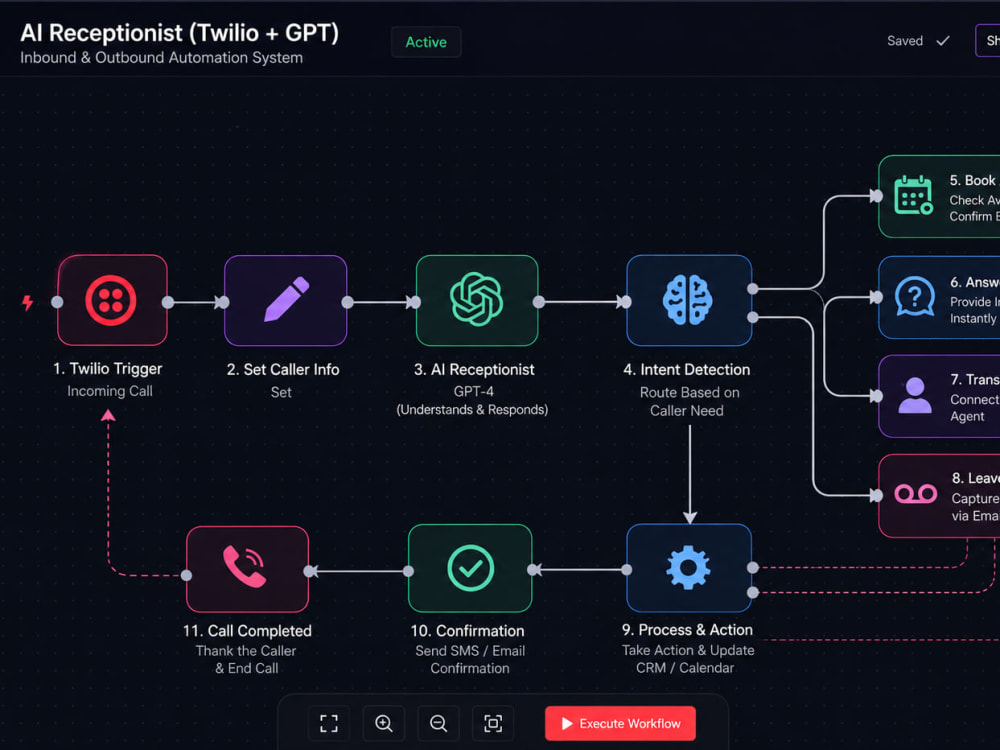Click the Share button in the header

coord(988,41)
